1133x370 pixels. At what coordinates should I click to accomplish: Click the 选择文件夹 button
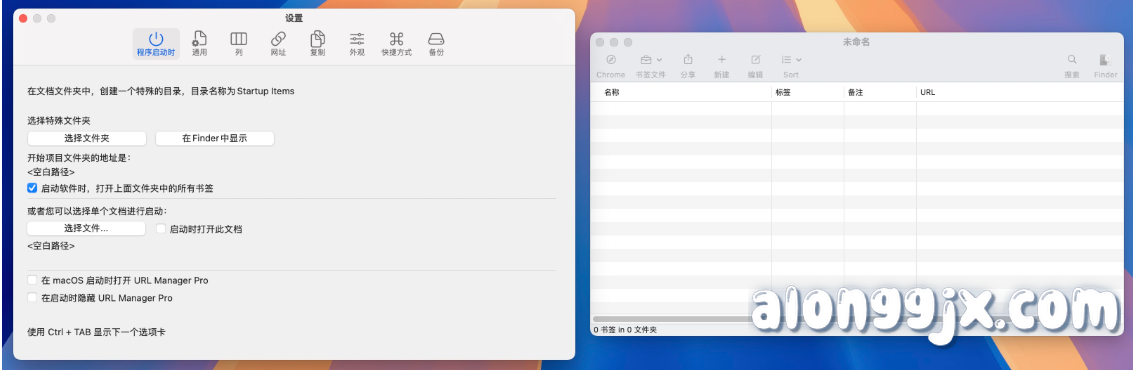(x=87, y=138)
